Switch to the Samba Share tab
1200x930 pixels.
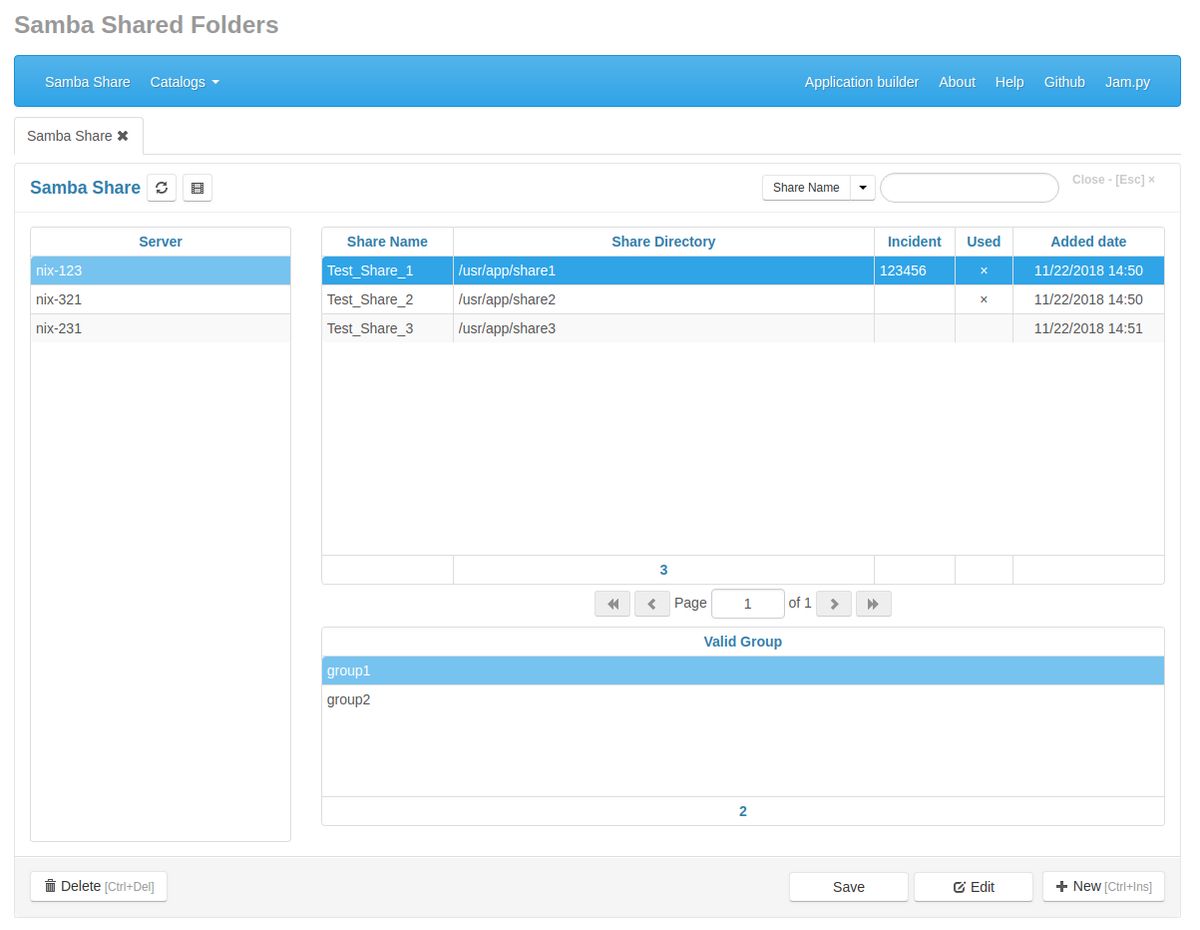tap(69, 135)
